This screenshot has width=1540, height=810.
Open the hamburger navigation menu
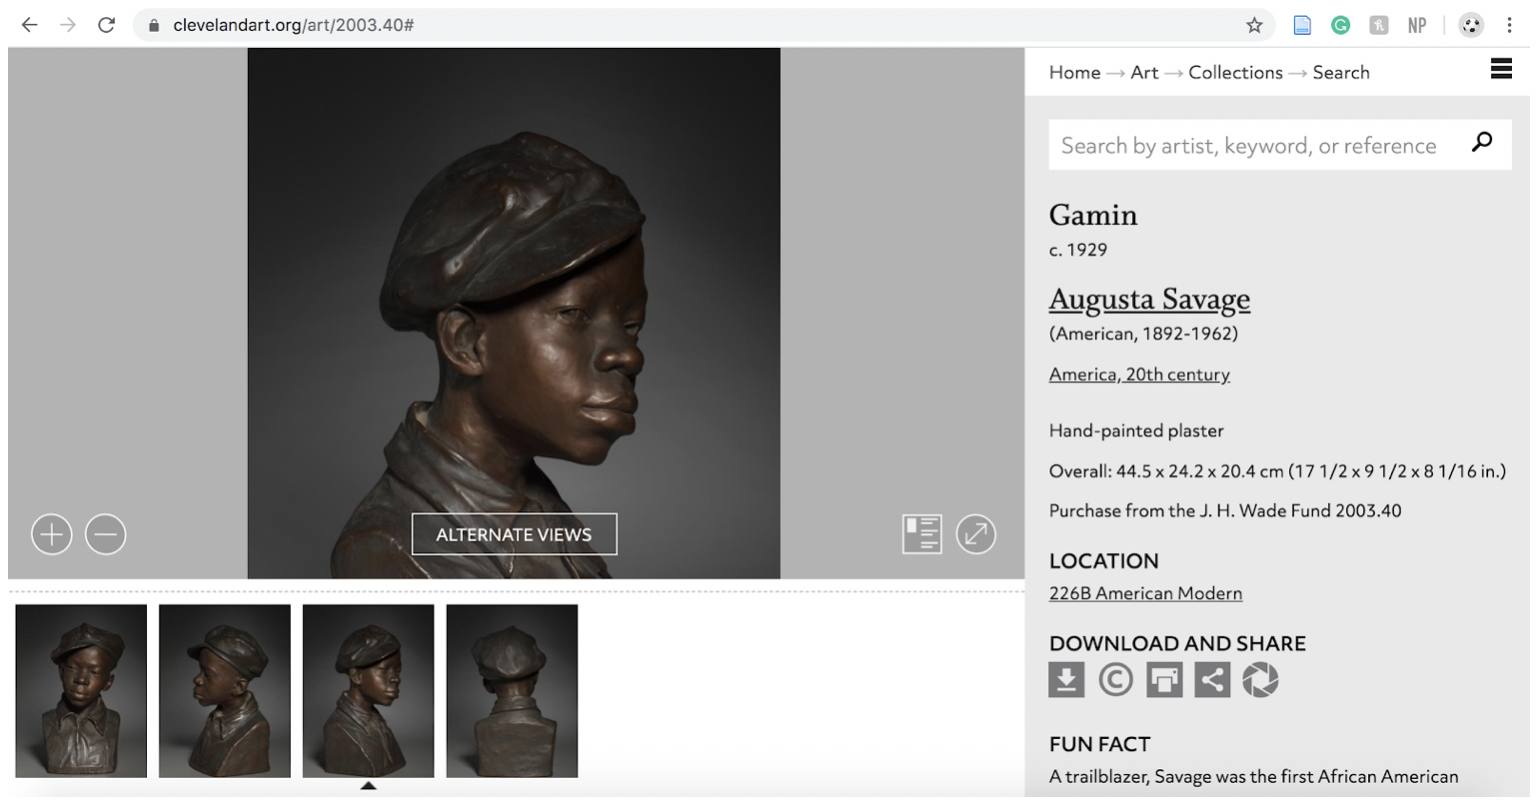(1500, 68)
